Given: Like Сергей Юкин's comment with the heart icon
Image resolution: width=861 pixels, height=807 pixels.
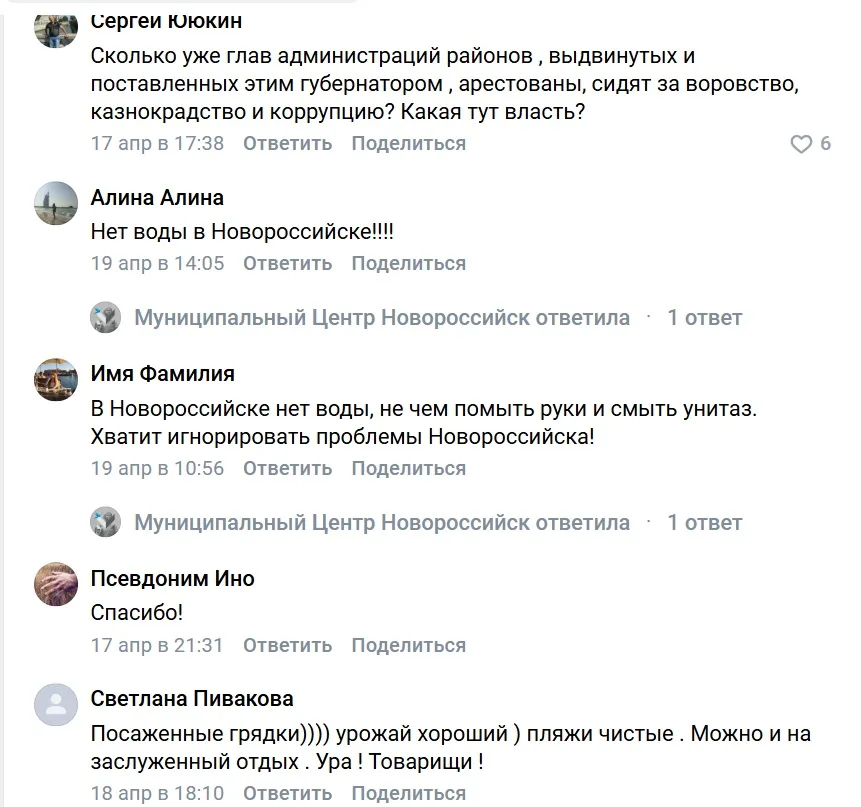Looking at the screenshot, I should tap(801, 144).
